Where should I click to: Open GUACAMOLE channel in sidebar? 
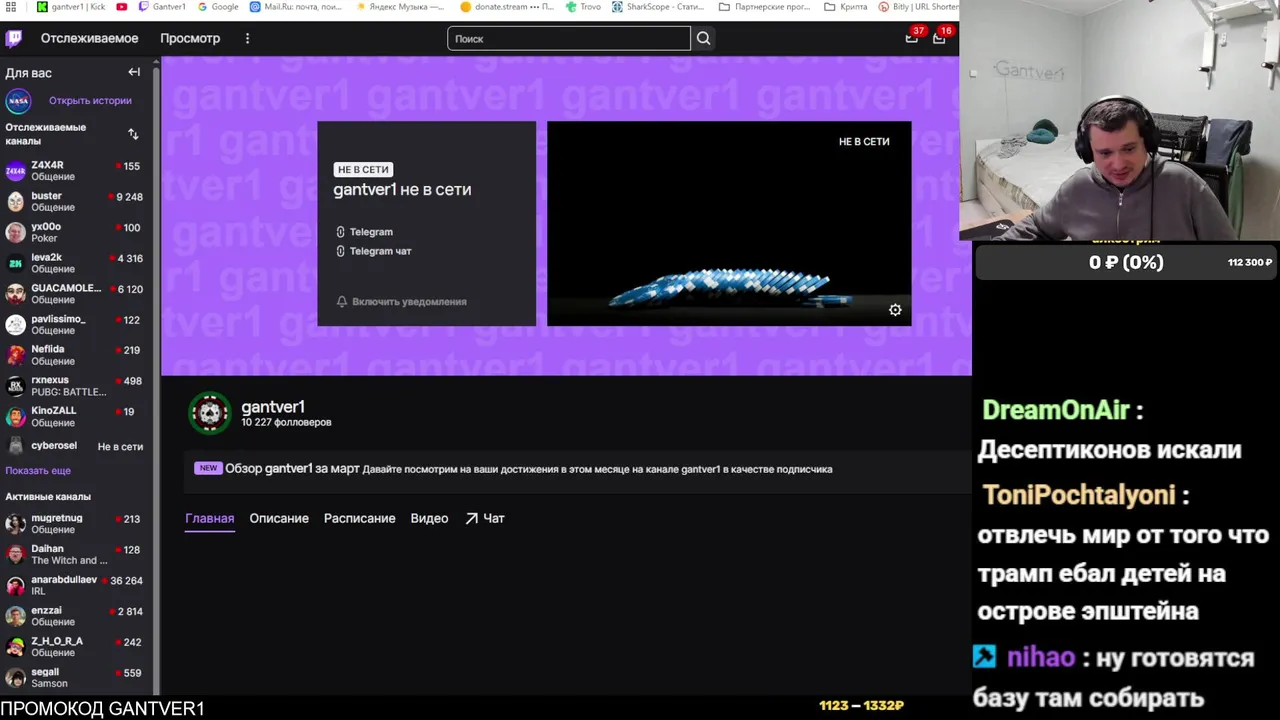(75, 294)
